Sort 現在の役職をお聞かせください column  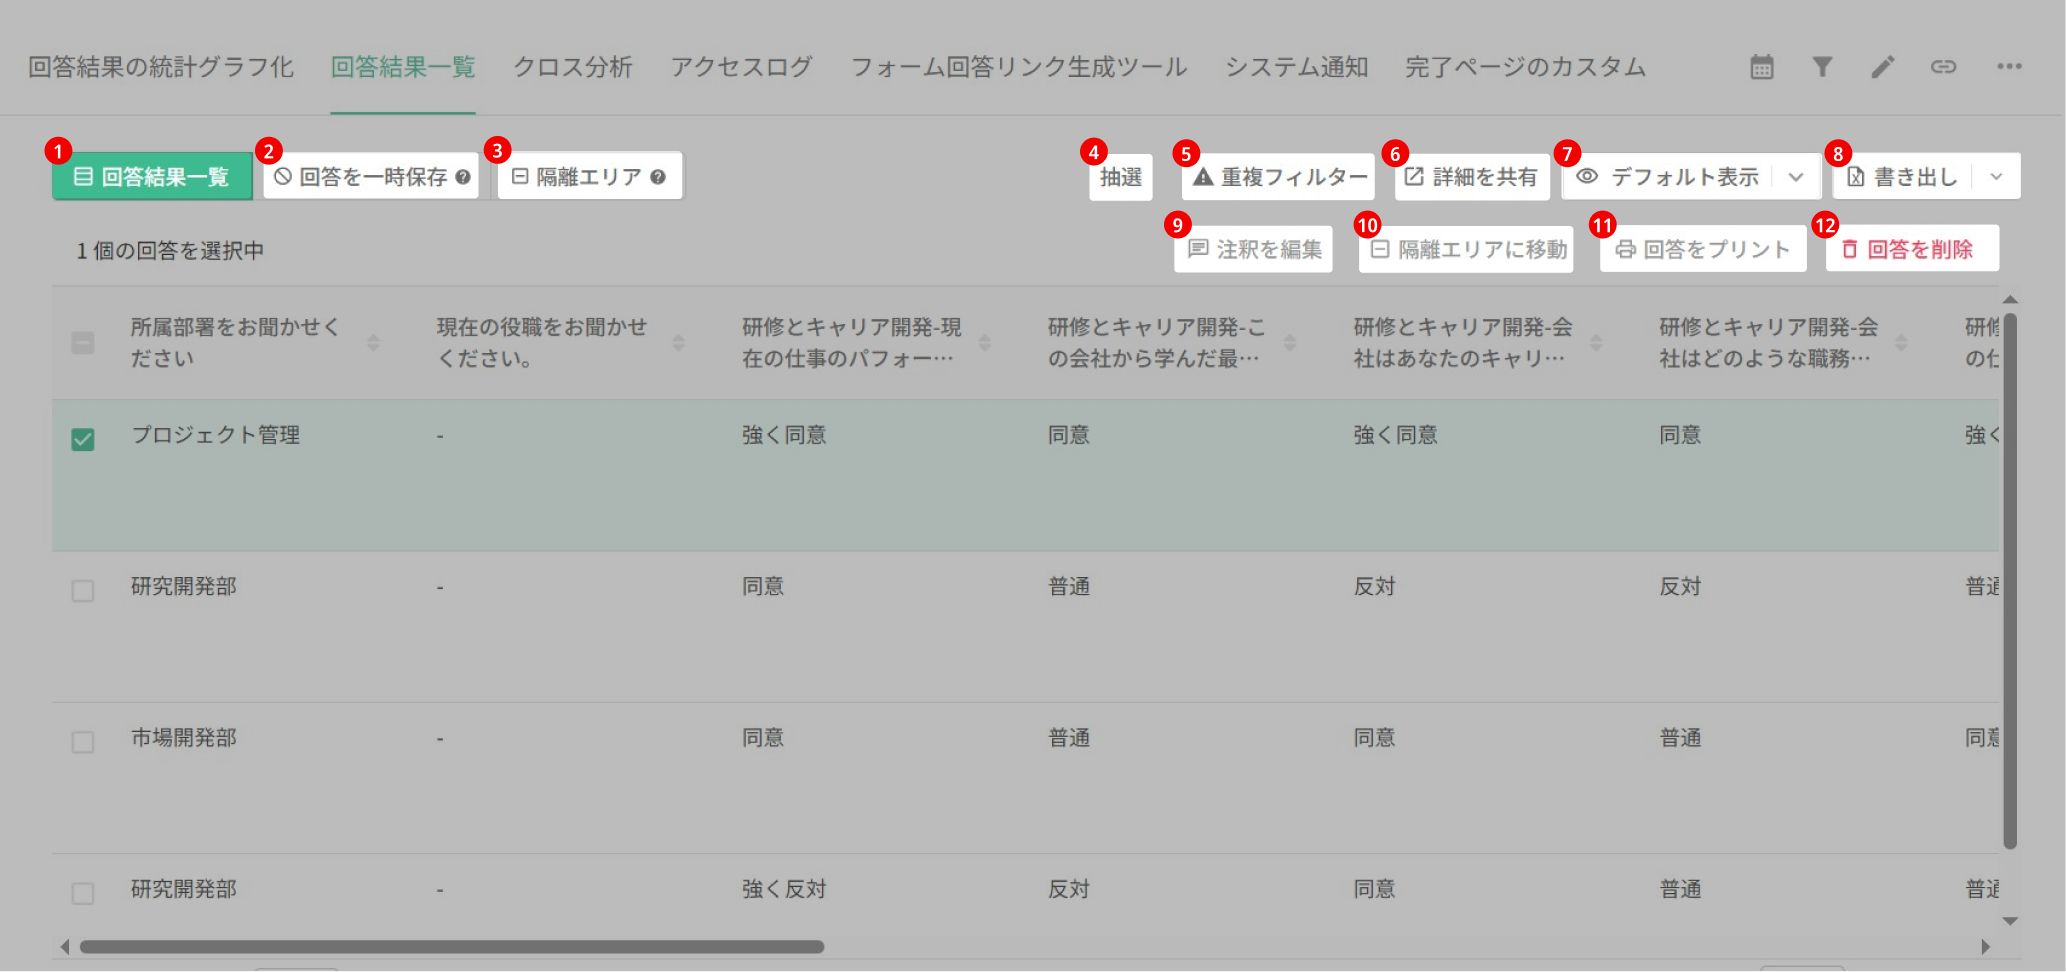point(679,343)
